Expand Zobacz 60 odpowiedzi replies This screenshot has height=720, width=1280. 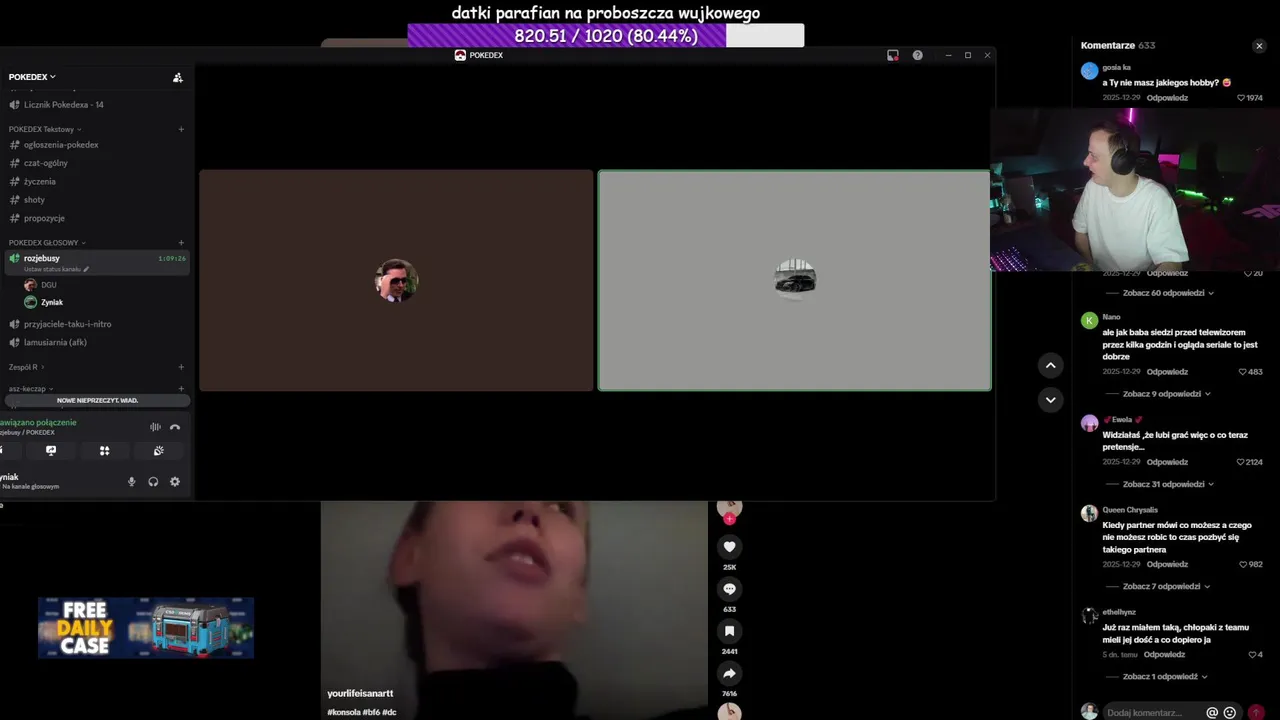pyautogui.click(x=1168, y=293)
